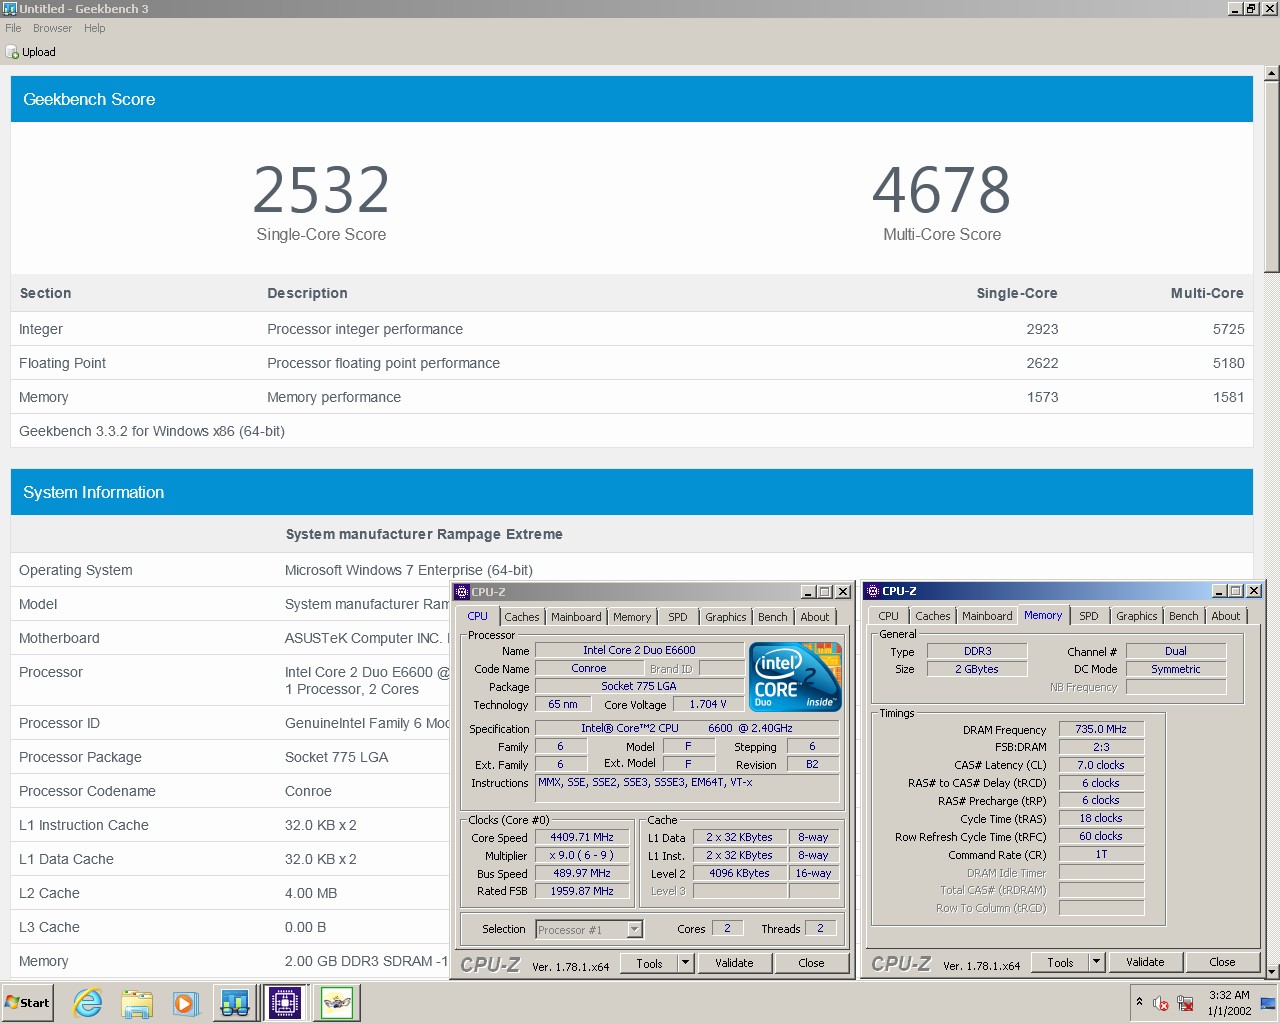The image size is (1280, 1024).
Task: Click the Core Voltage value 1.704 V
Action: coord(708,704)
